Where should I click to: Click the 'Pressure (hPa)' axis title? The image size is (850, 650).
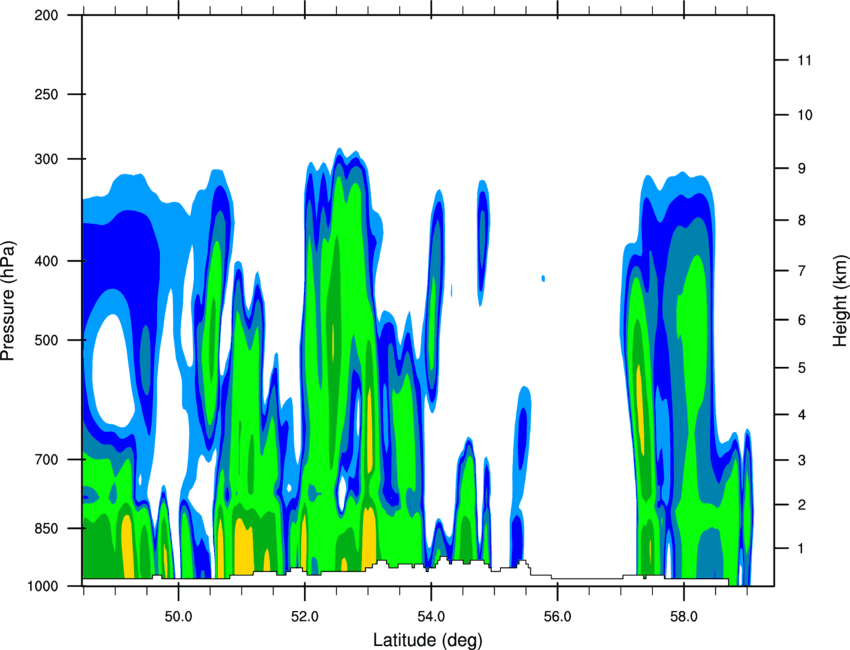(x=8, y=301)
